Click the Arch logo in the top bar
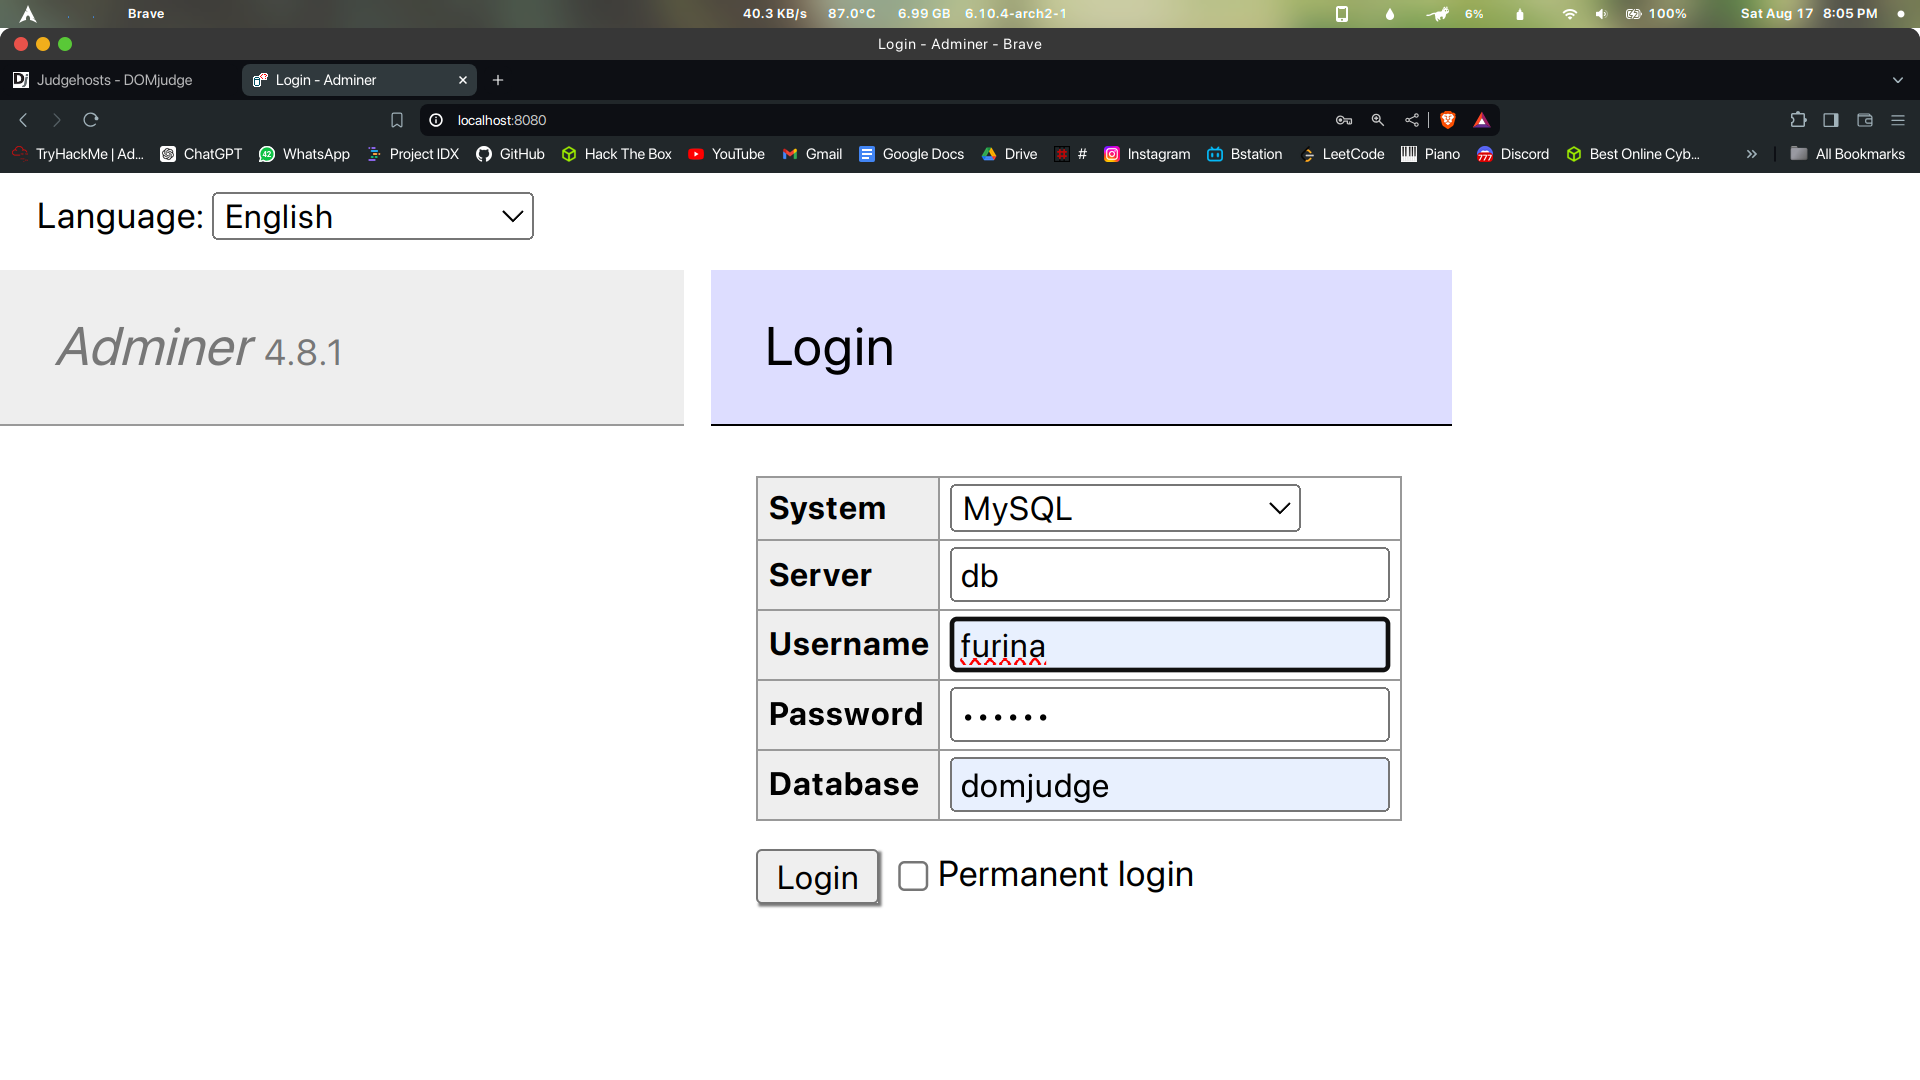Viewport: 1920px width, 1080px height. click(28, 14)
